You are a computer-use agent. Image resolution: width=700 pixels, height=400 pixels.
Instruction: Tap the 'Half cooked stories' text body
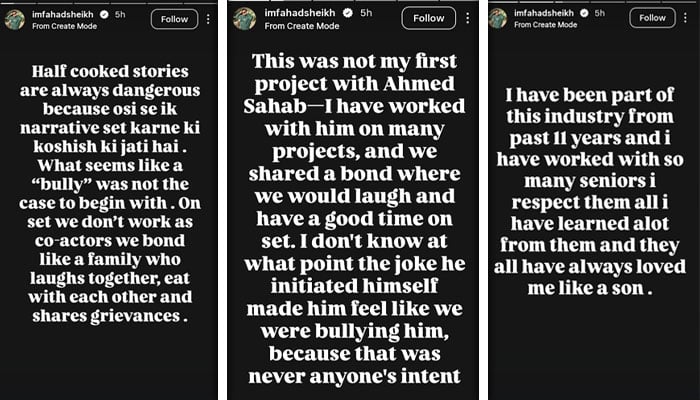click(110, 193)
